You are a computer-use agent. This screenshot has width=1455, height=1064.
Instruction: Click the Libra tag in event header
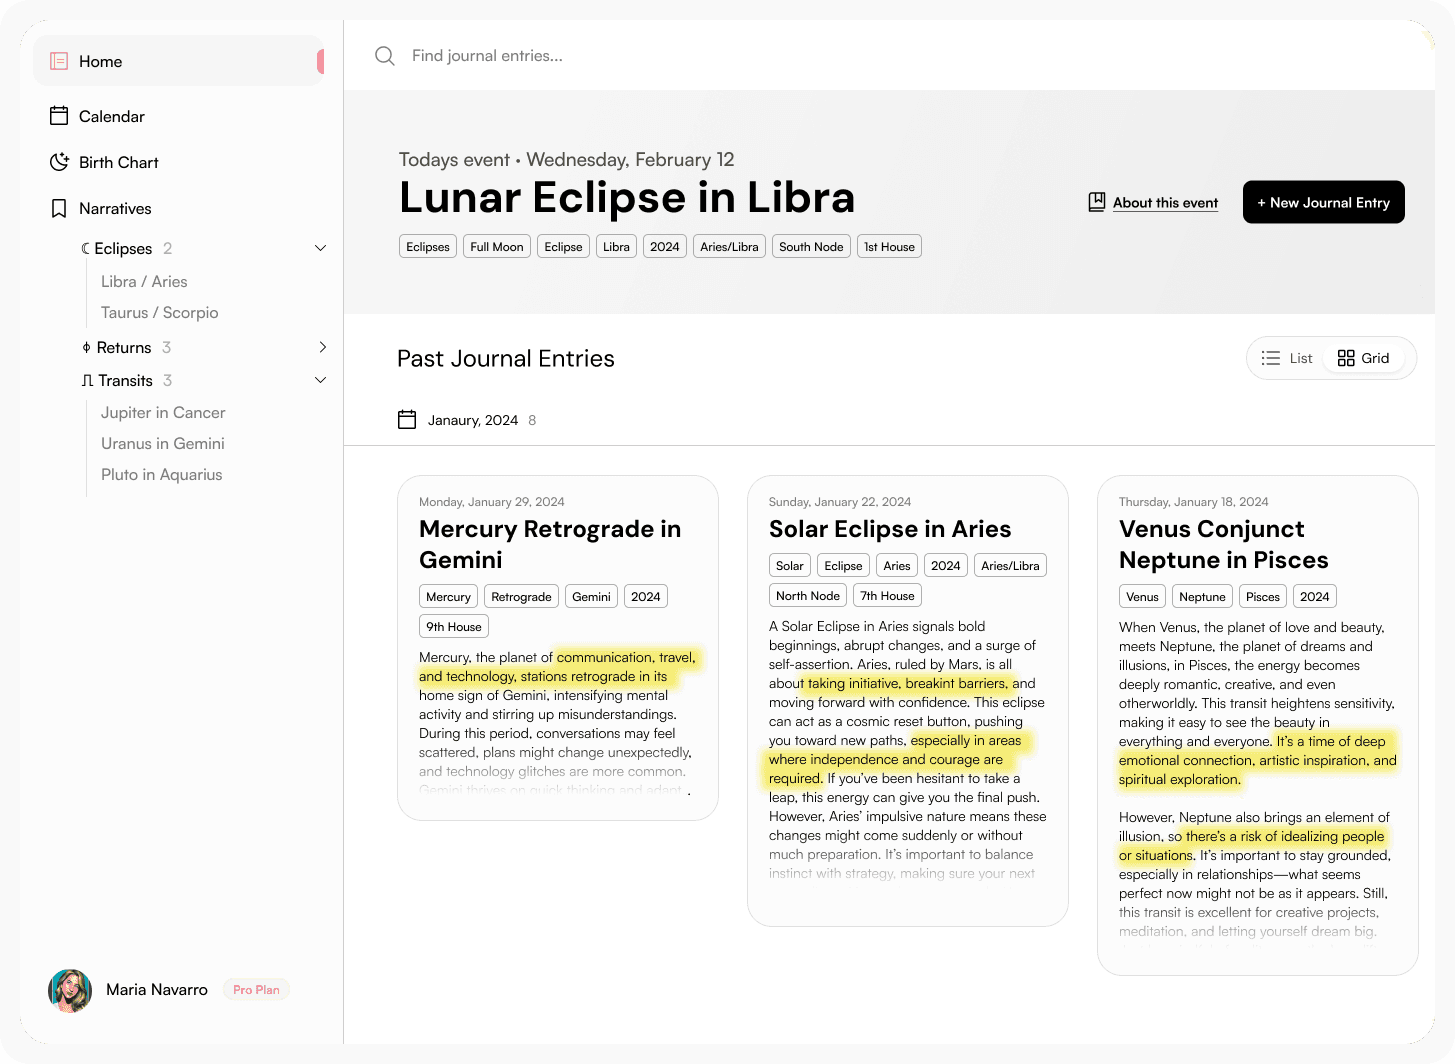pos(616,247)
